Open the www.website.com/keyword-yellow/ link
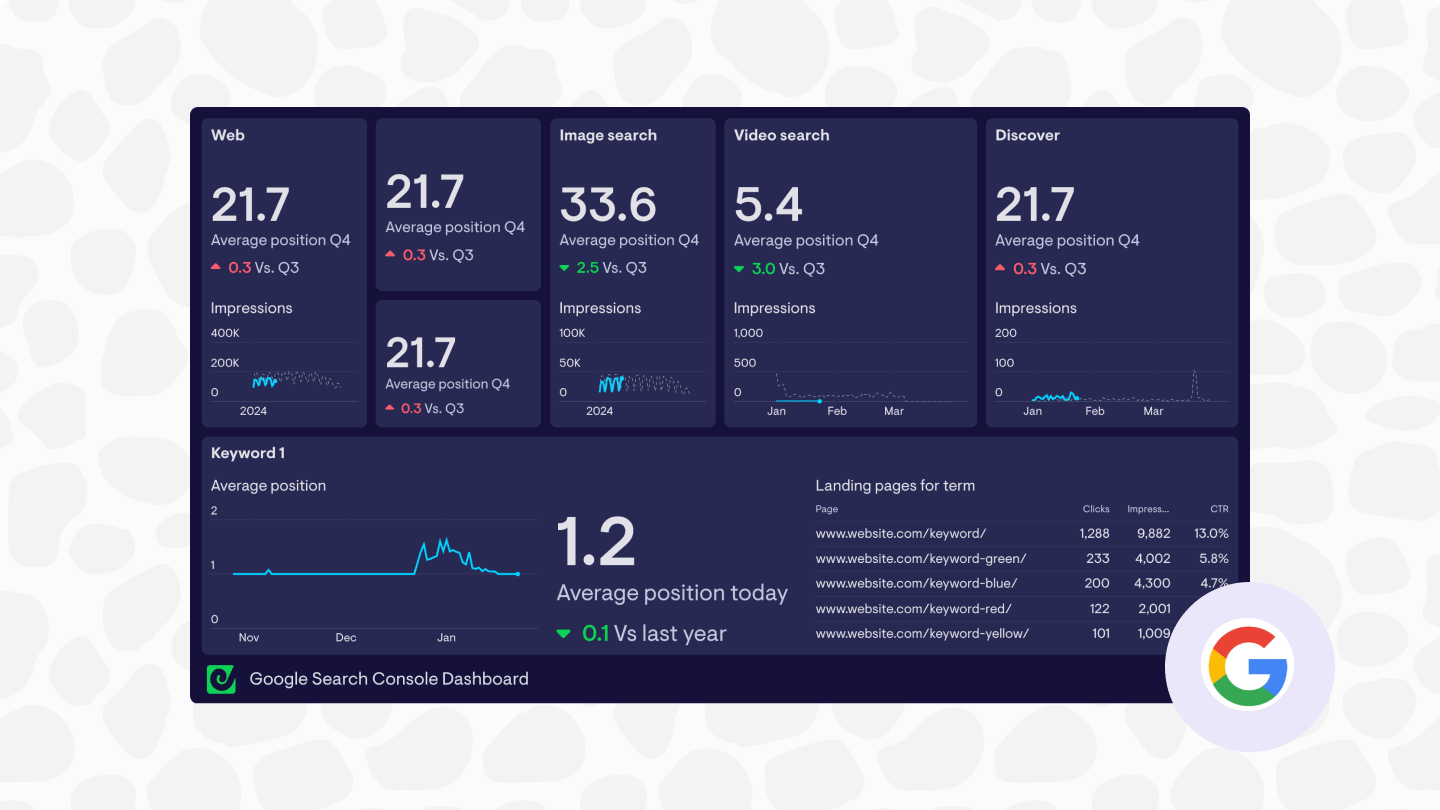 coord(922,633)
